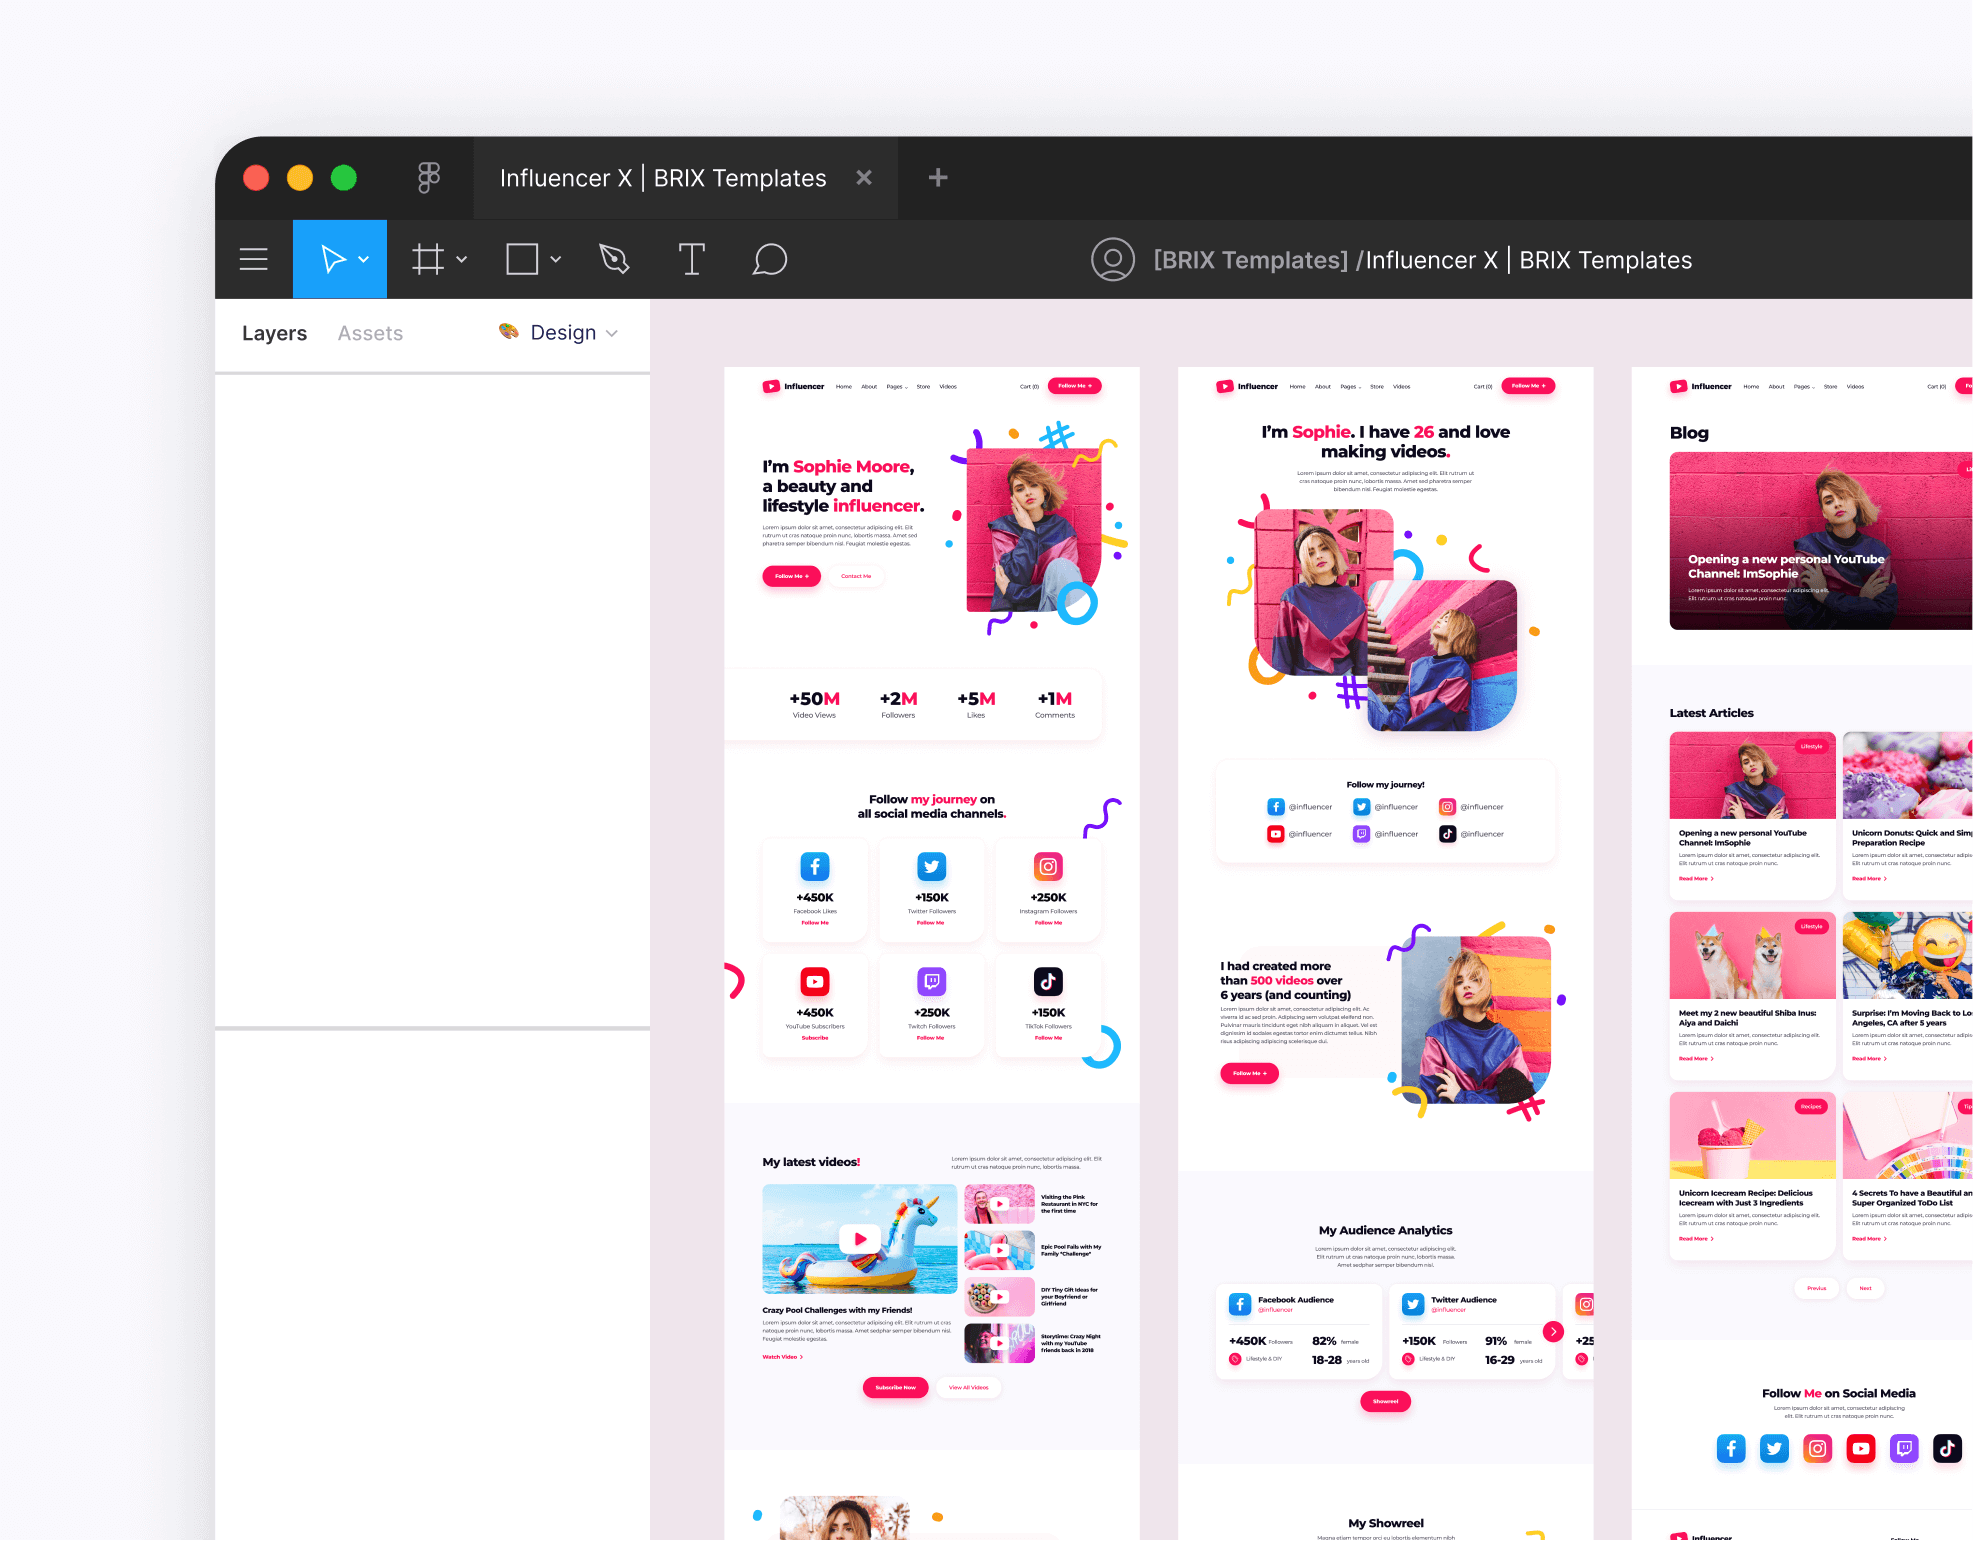Expand the Move tool options chevron
This screenshot has height=1541, width=1973.
pyautogui.click(x=364, y=259)
